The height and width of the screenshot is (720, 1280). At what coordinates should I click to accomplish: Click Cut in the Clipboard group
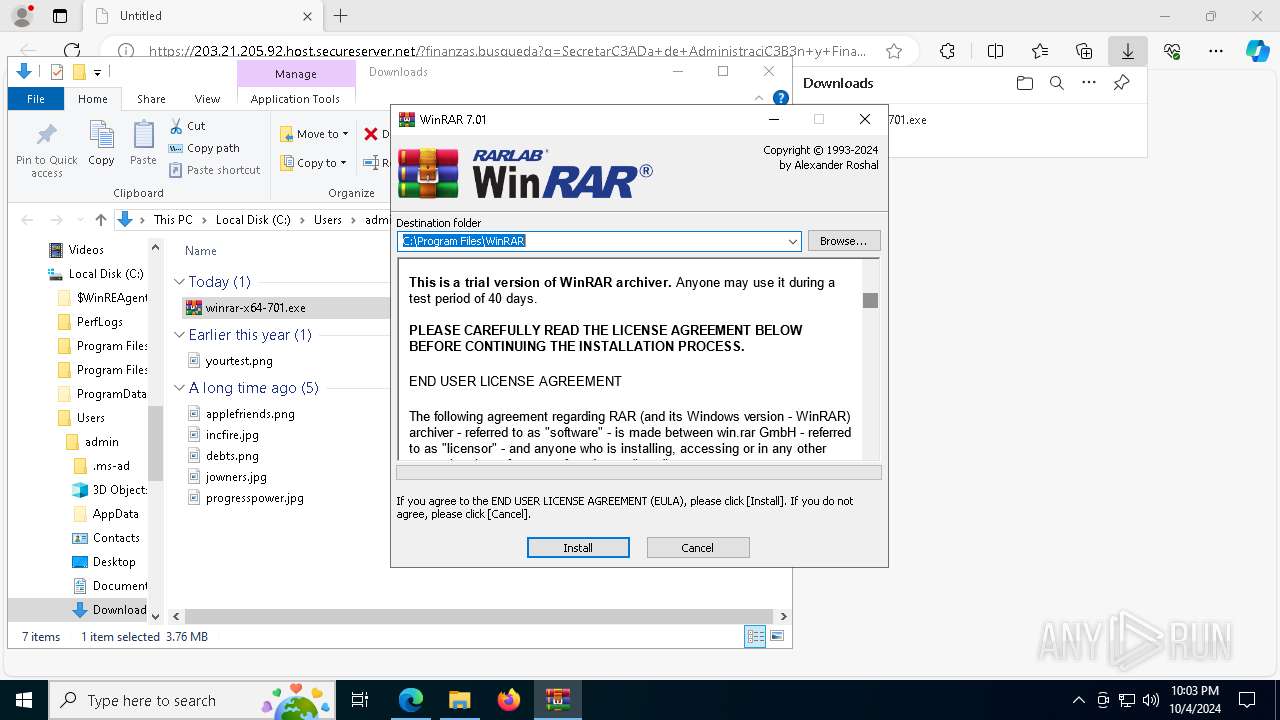(187, 126)
